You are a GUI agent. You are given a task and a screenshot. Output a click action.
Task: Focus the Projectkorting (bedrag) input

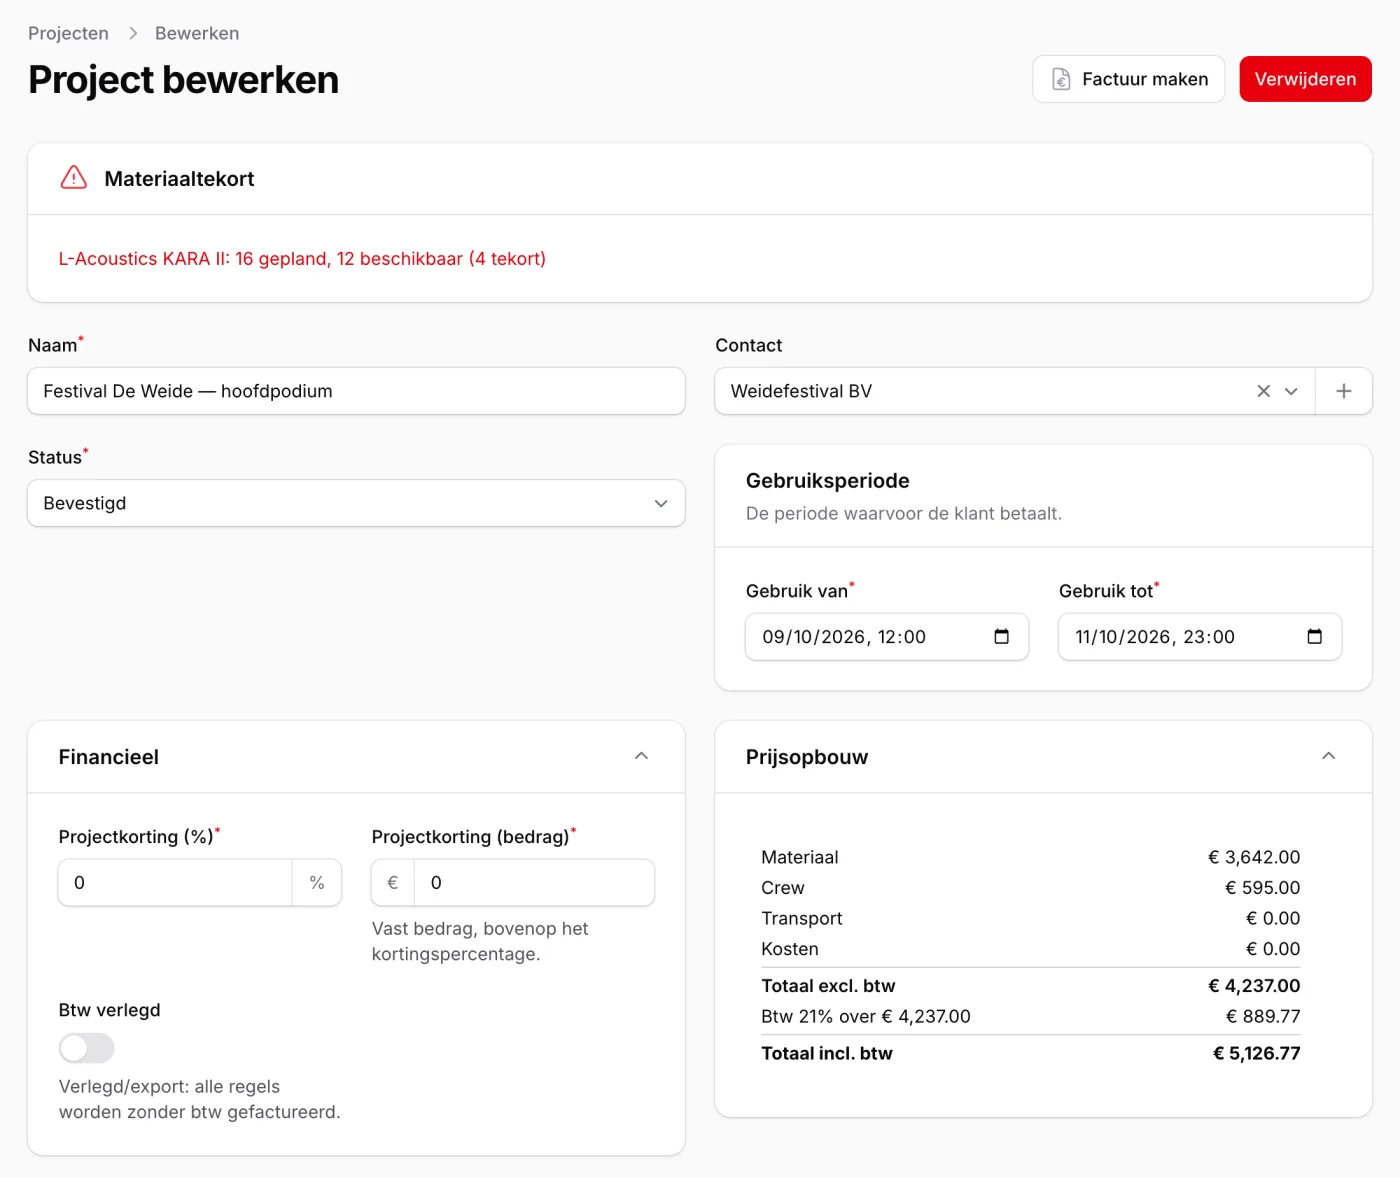click(534, 883)
